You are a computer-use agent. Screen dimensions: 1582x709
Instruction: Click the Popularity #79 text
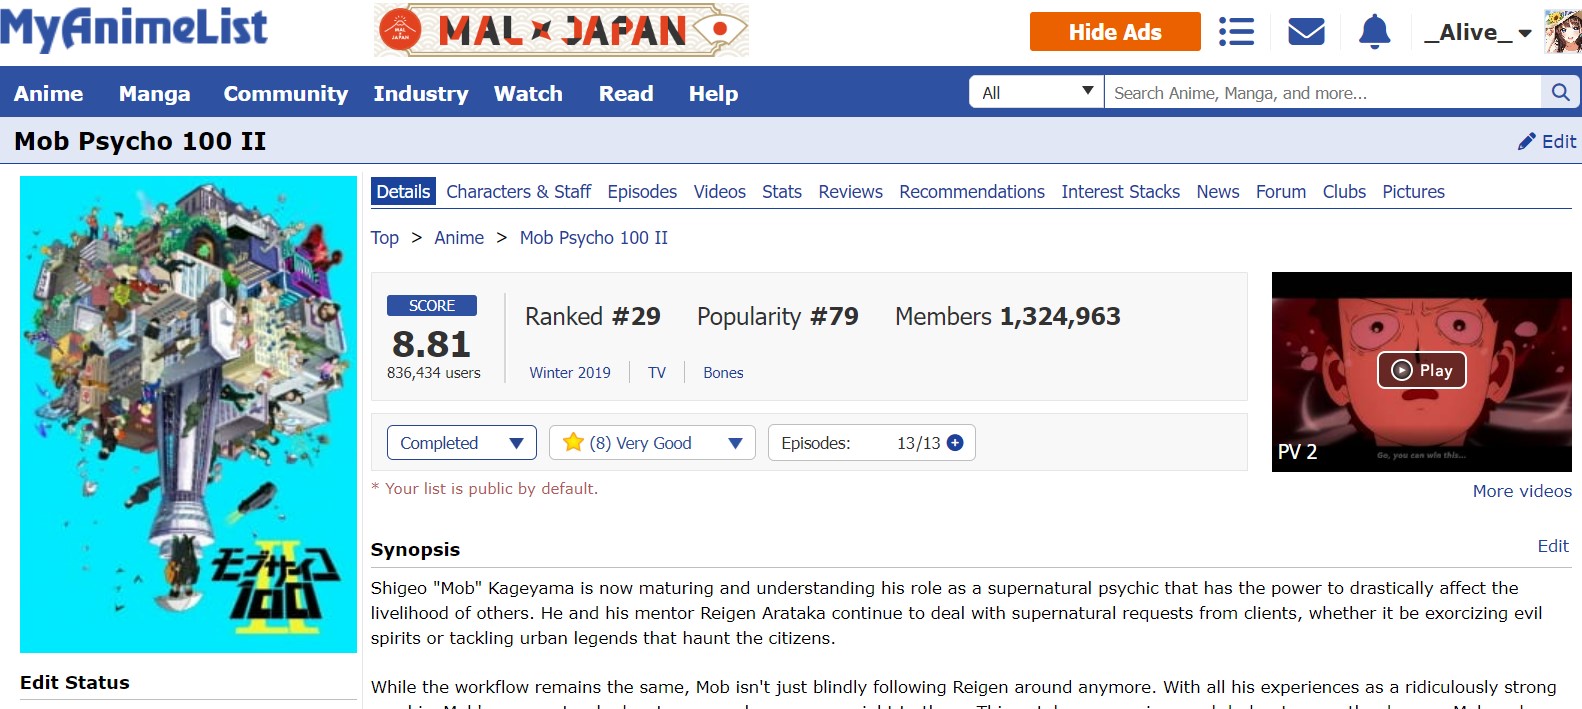(778, 316)
